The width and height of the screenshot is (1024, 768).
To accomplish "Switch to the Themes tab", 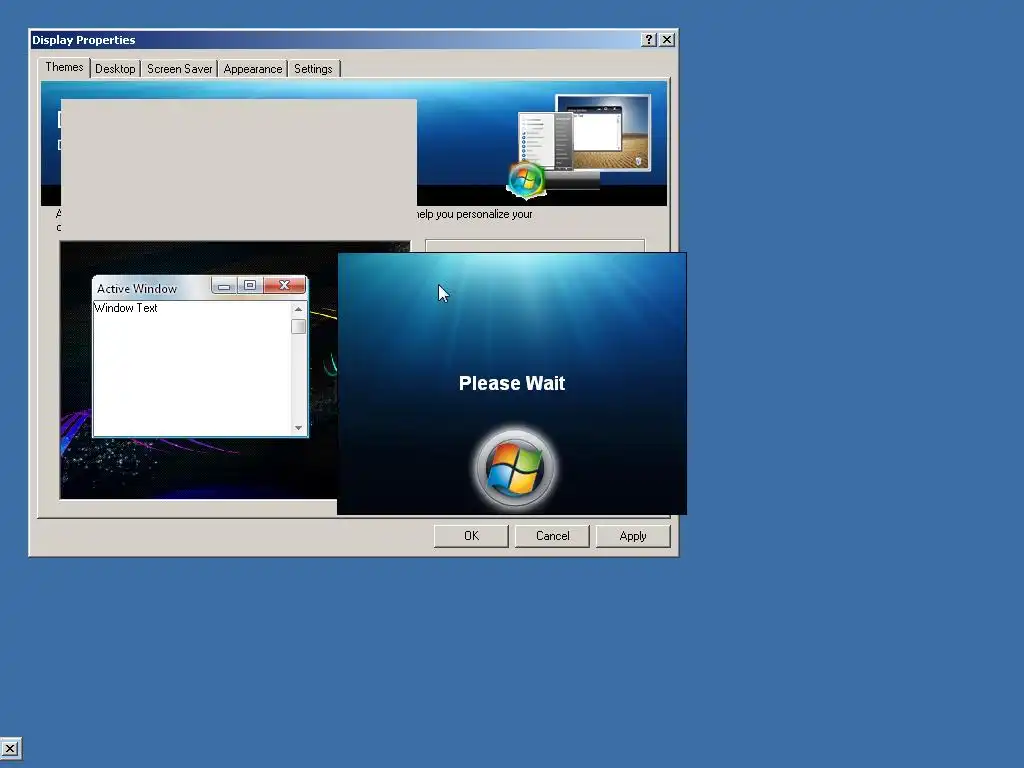I will click(x=64, y=67).
